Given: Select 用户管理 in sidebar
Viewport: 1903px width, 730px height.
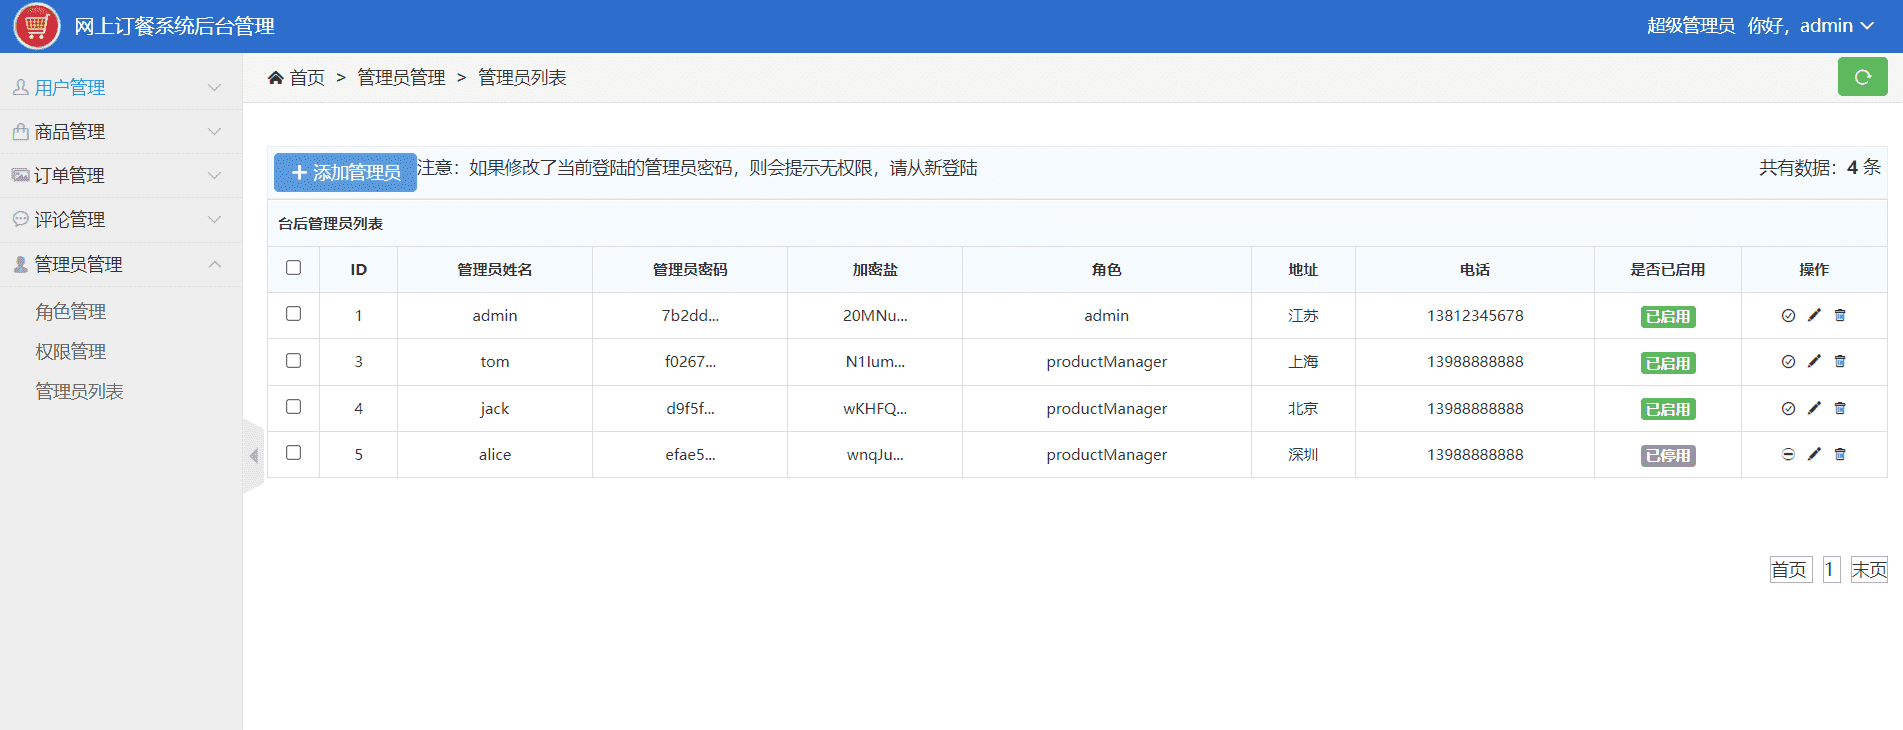Looking at the screenshot, I should [69, 88].
